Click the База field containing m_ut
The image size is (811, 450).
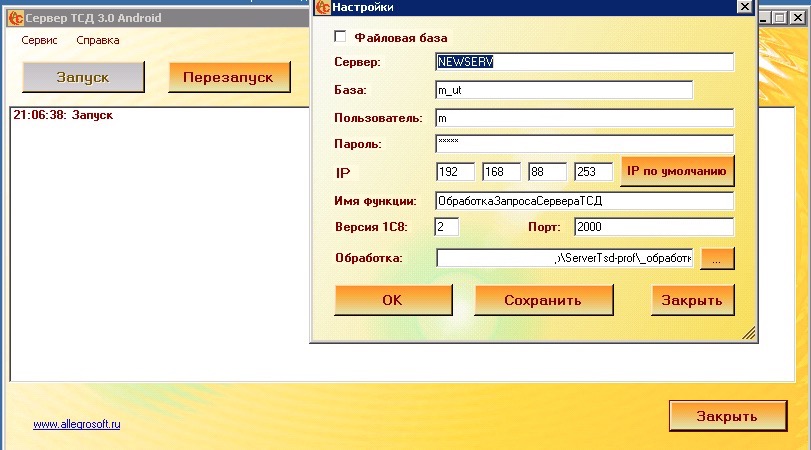tap(564, 90)
